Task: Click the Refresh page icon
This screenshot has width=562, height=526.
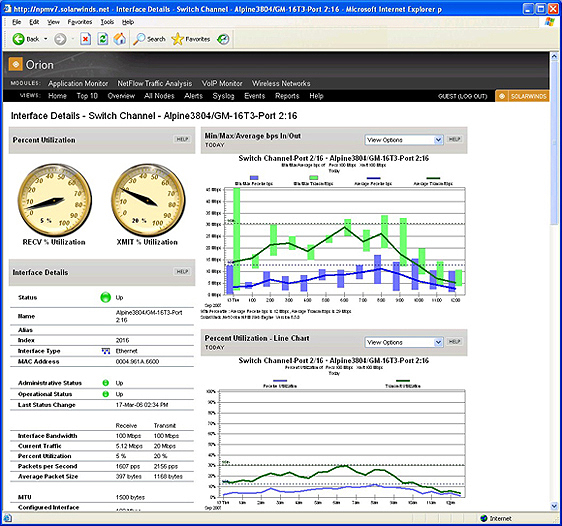Action: click(103, 39)
